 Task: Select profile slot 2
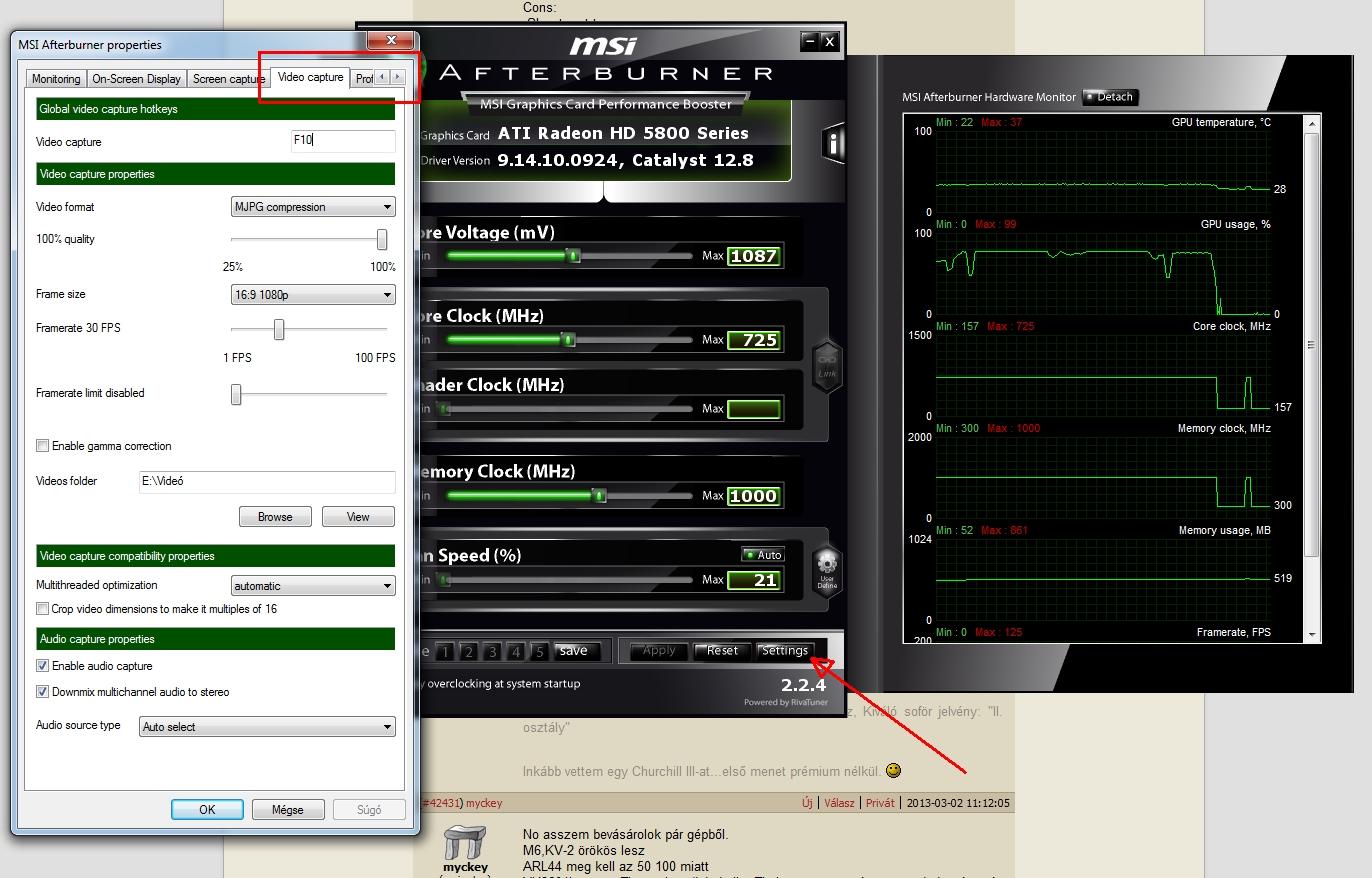pos(468,652)
